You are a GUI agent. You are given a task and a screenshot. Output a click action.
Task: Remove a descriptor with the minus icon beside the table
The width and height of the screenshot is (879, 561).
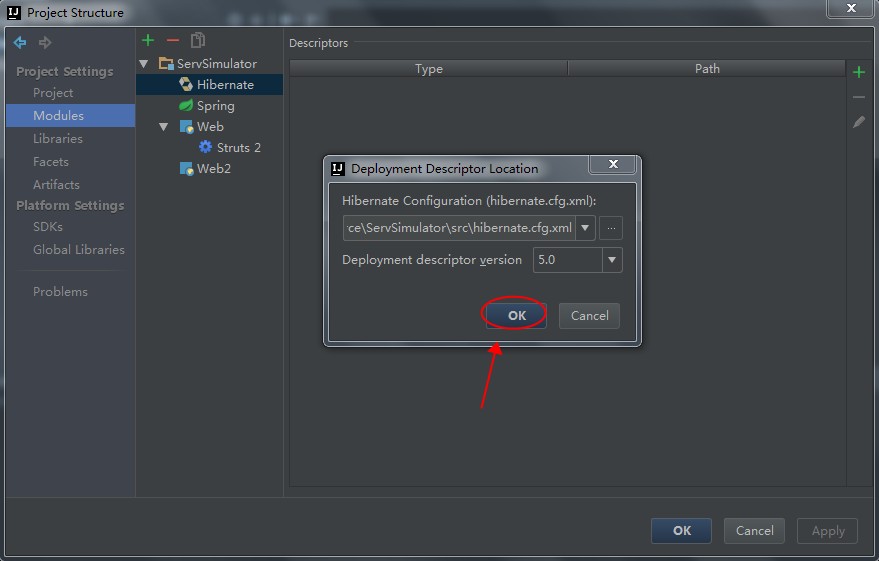point(858,97)
